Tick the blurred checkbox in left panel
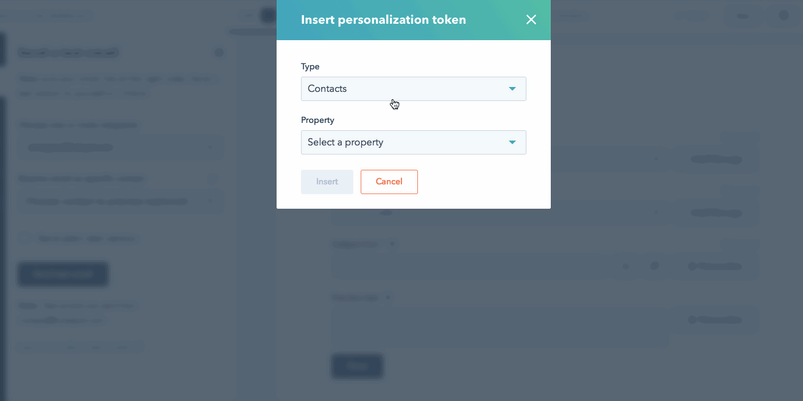 [x=25, y=239]
